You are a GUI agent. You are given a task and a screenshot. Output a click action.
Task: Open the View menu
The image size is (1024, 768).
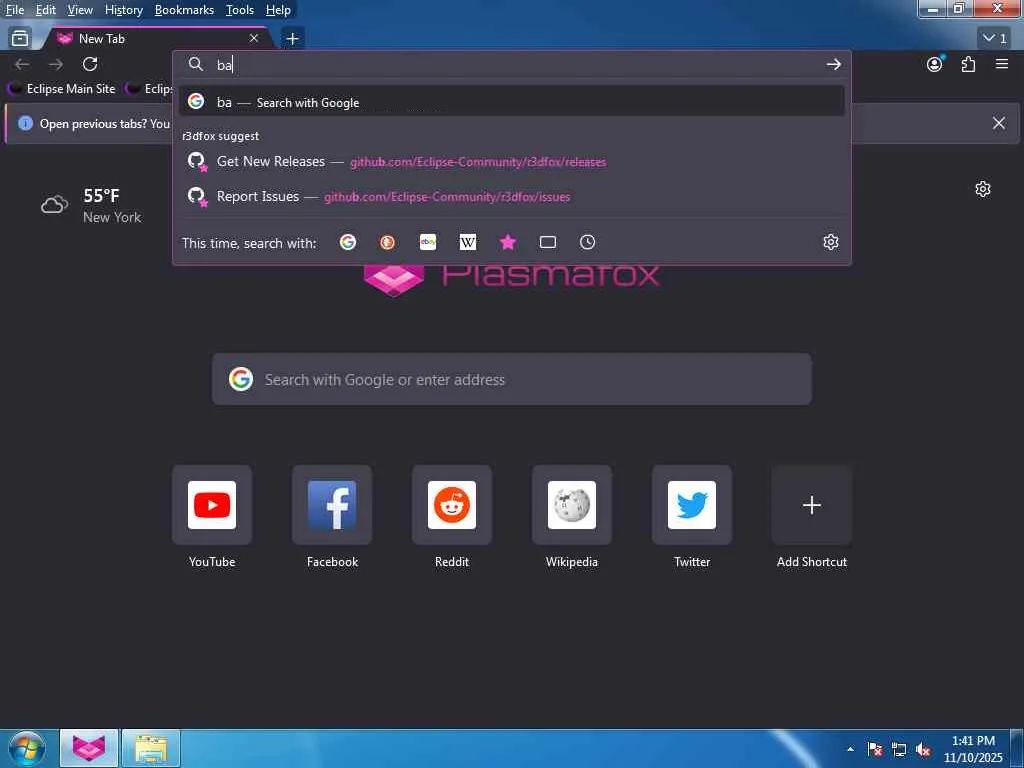[x=80, y=10]
